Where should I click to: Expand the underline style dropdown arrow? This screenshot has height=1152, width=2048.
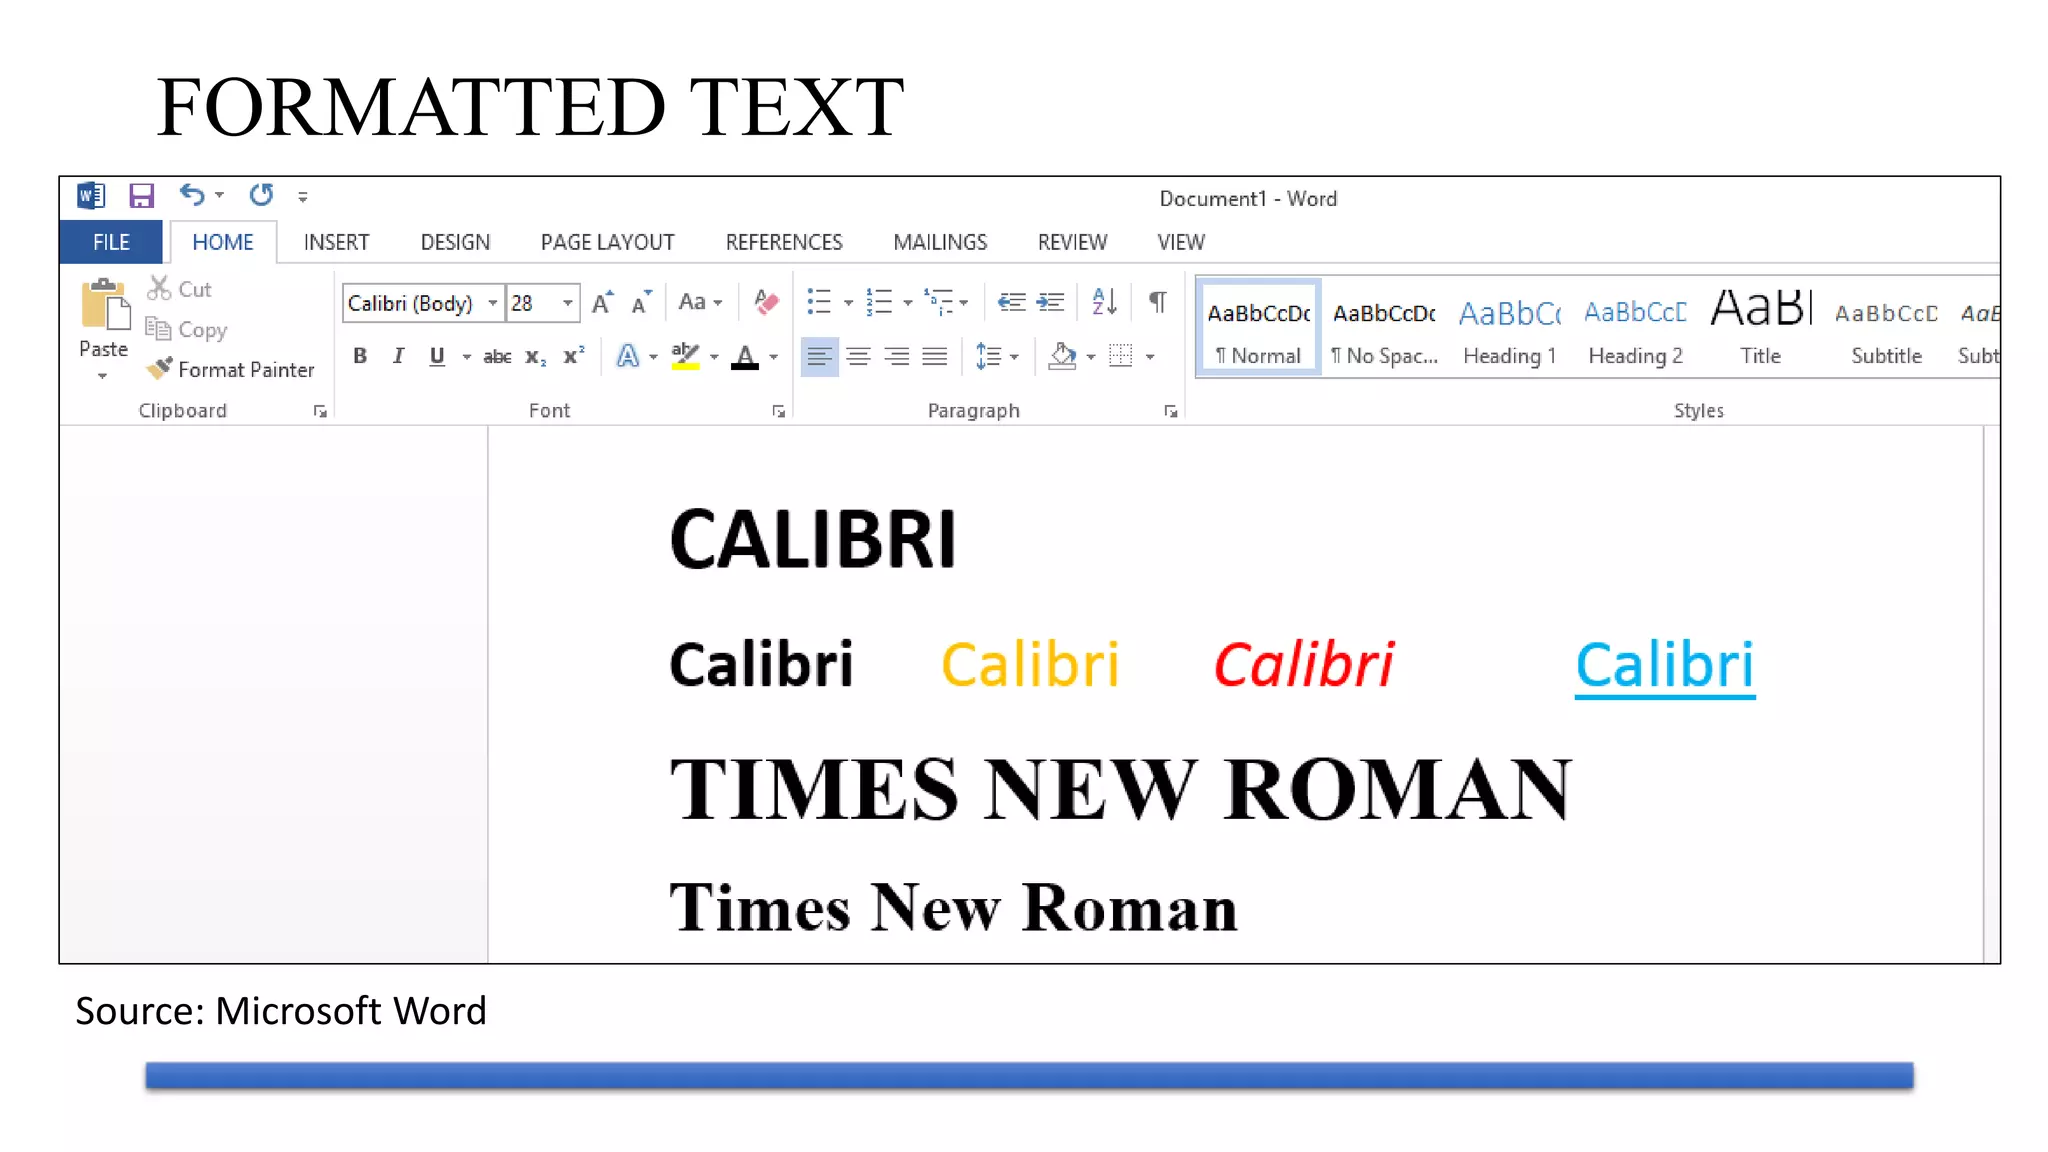tap(467, 357)
